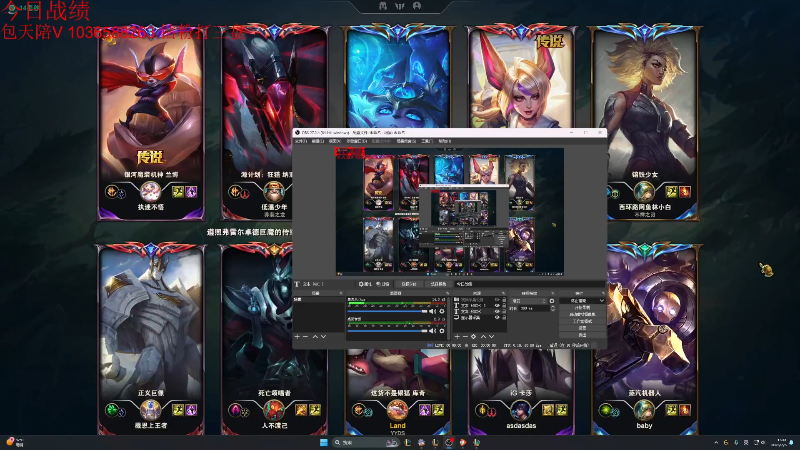Open the Scene Collection menu in OBS

click(x=407, y=141)
